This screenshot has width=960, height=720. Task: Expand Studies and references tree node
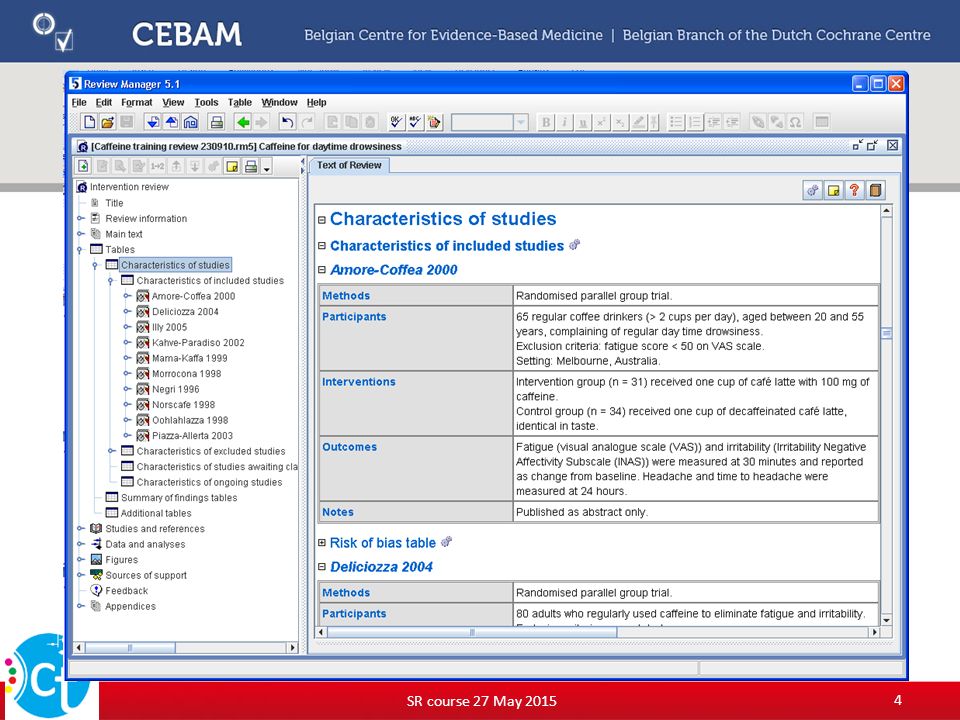point(80,528)
